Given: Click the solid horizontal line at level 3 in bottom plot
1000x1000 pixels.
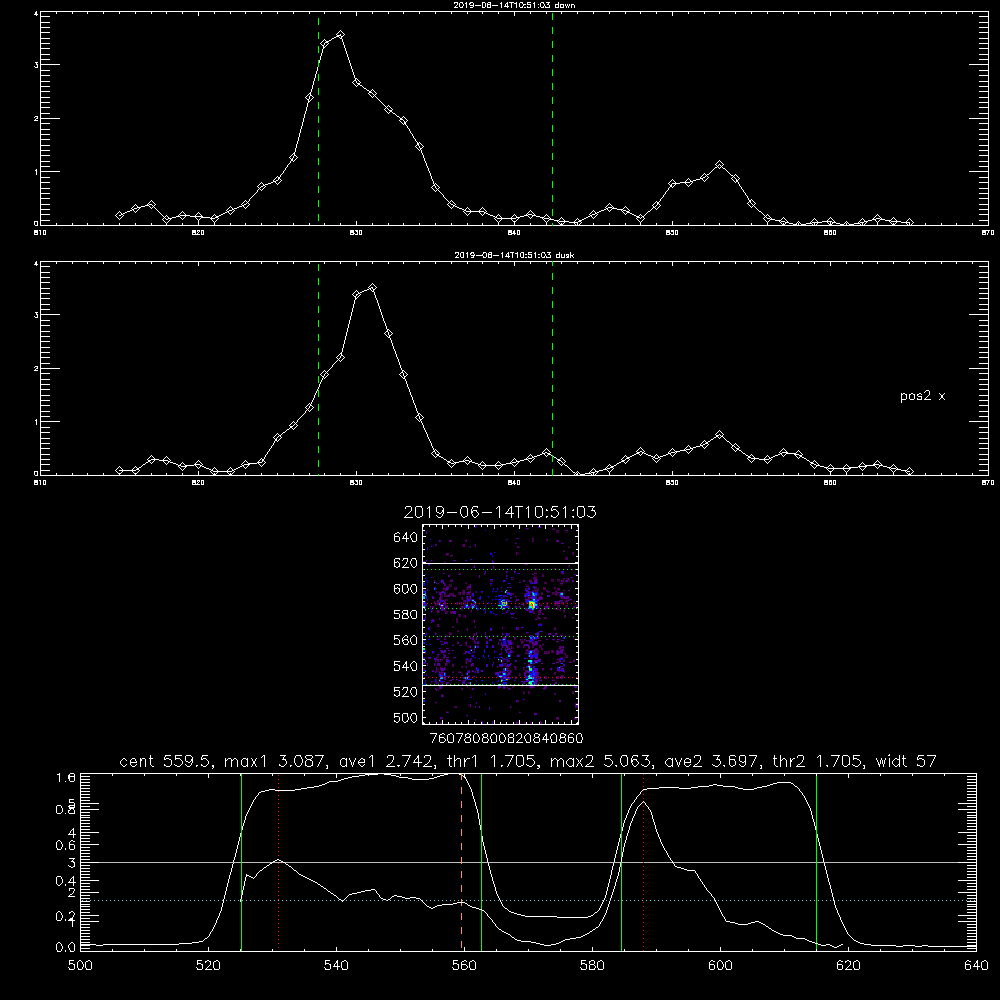Looking at the screenshot, I should pyautogui.click(x=528, y=863).
